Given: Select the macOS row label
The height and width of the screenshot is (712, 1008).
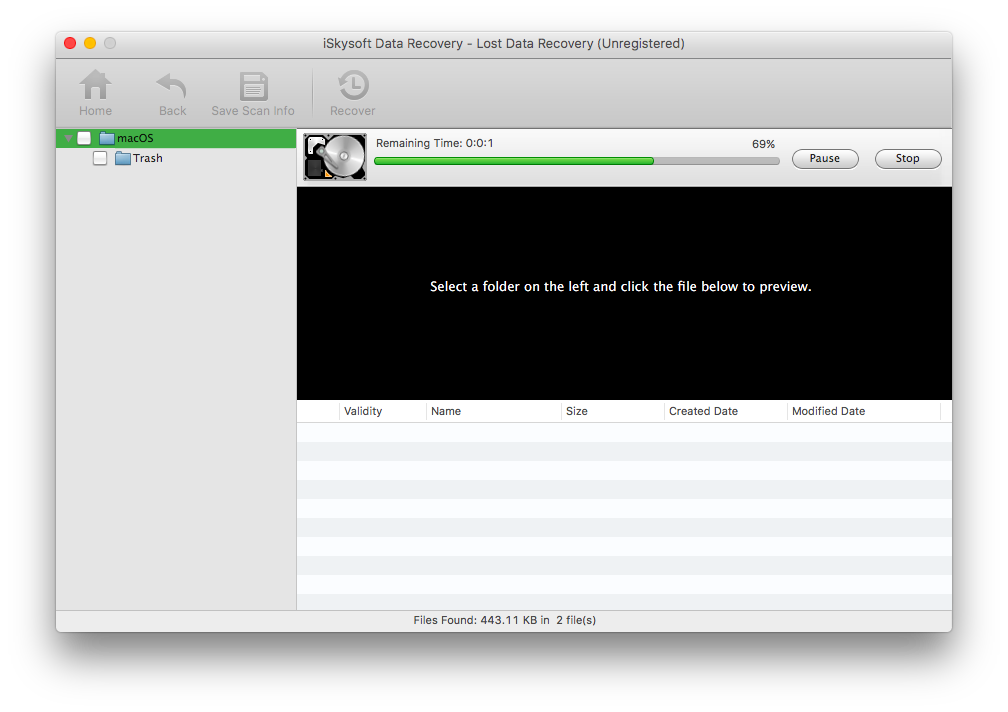Looking at the screenshot, I should pos(135,138).
